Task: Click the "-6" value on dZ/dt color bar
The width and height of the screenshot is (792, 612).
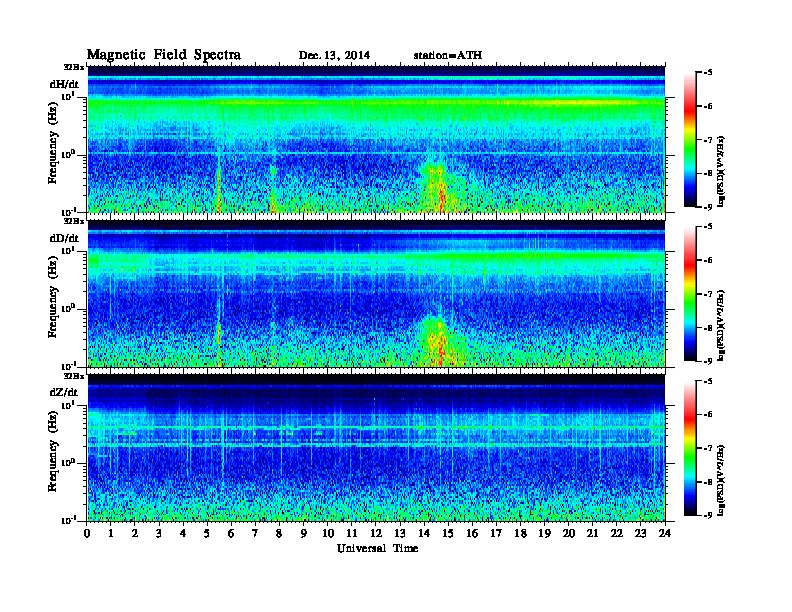Action: (x=708, y=415)
